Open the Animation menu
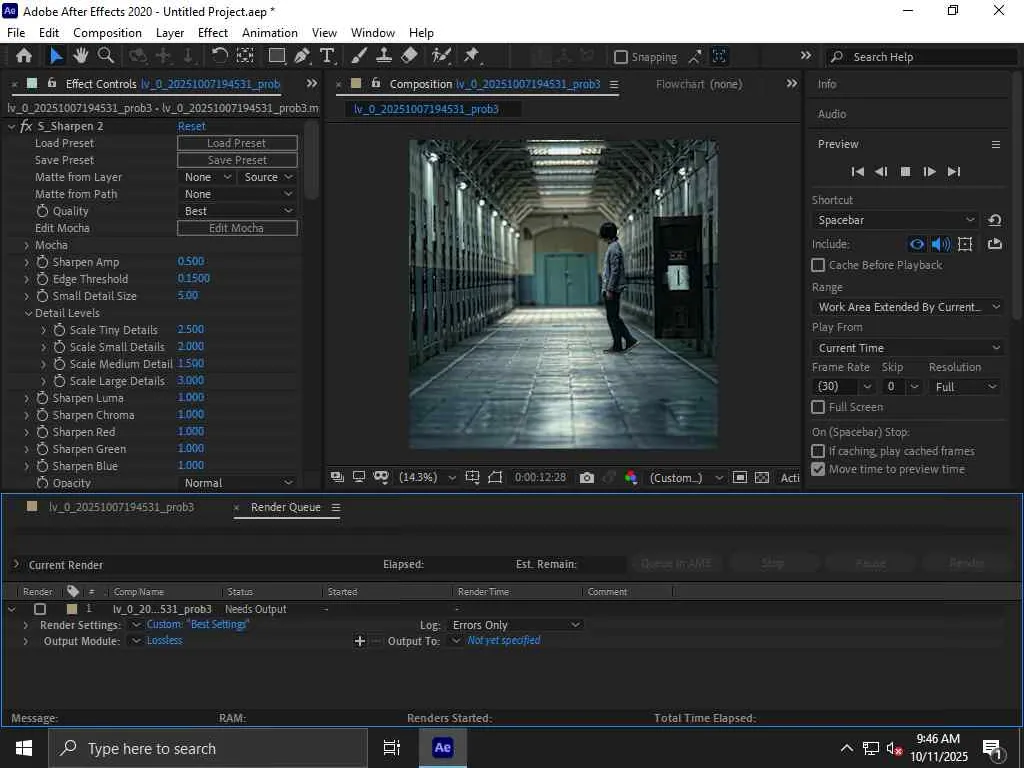This screenshot has height=768, width=1024. 270,32
